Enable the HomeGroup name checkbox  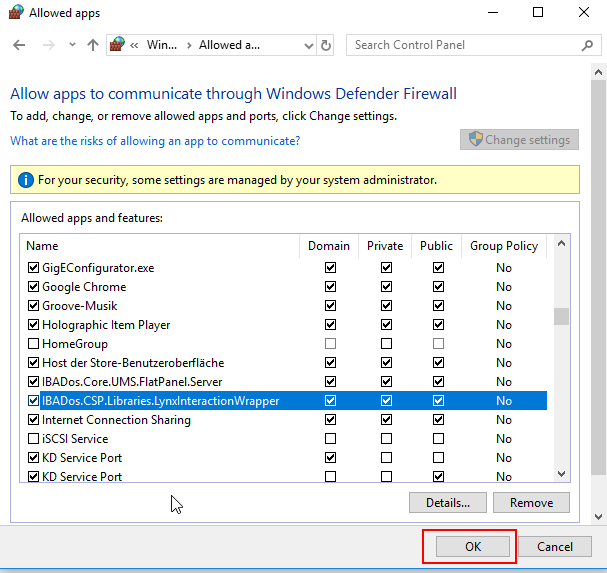point(33,343)
